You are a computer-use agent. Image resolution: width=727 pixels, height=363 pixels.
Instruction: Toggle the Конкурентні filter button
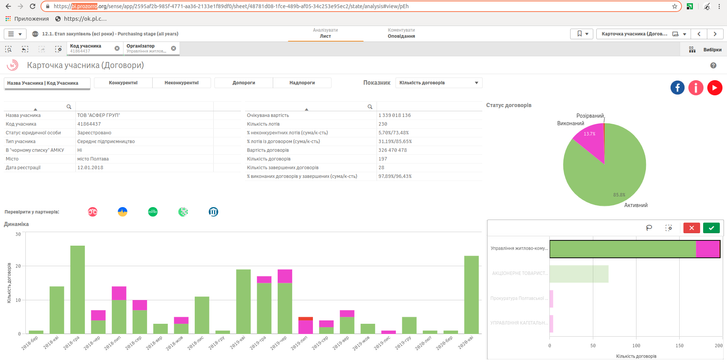(x=123, y=83)
